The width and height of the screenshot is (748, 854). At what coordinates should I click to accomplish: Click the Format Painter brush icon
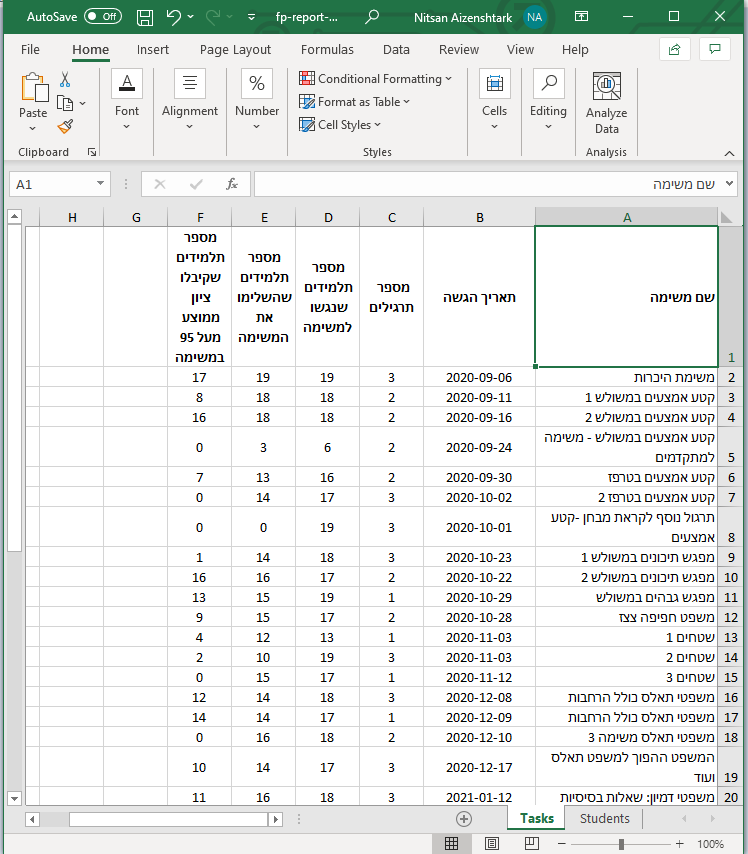coord(65,126)
